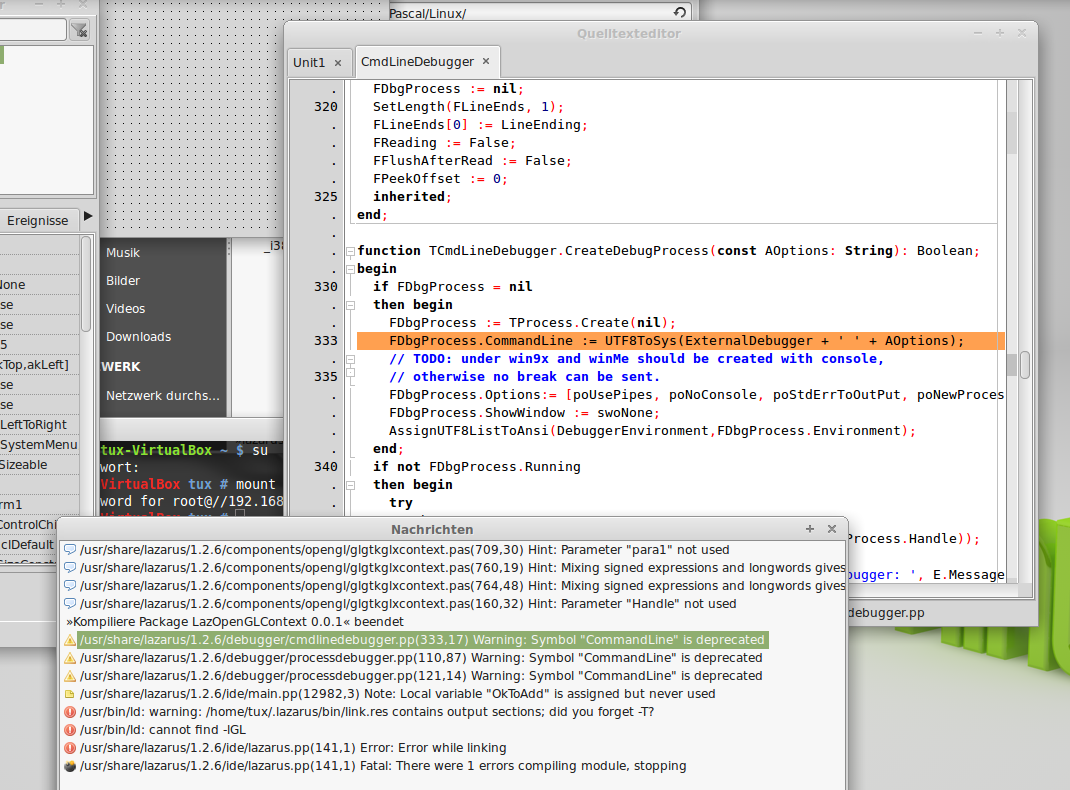The width and height of the screenshot is (1070, 790).
Task: Collapse the CreateDebugProcess function fold marker
Action: point(349,251)
